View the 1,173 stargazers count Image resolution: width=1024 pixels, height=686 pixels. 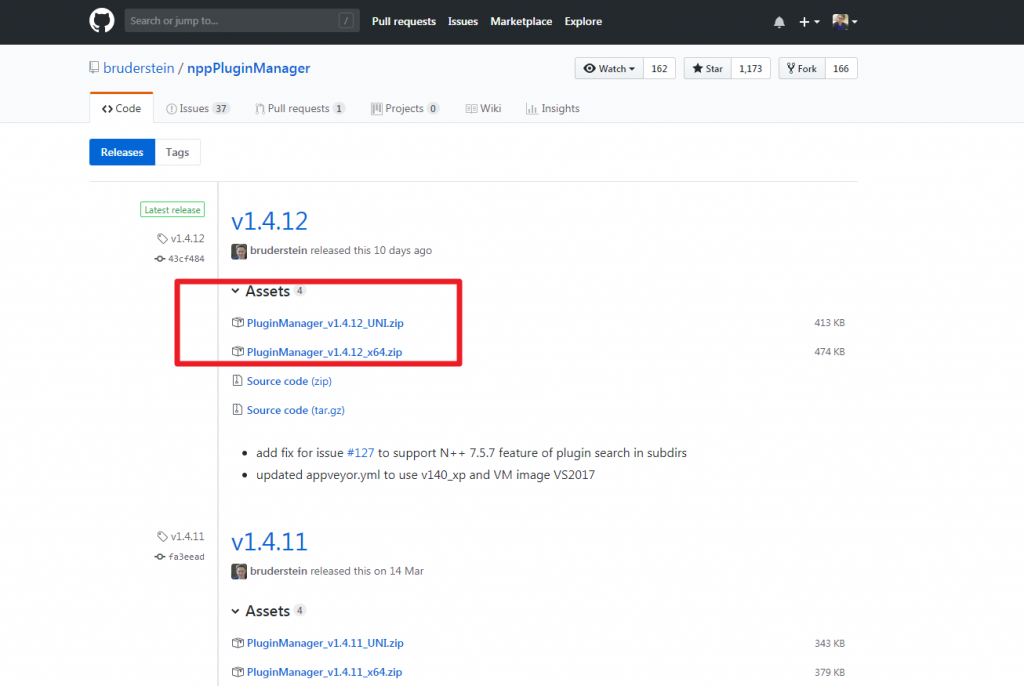click(x=750, y=69)
